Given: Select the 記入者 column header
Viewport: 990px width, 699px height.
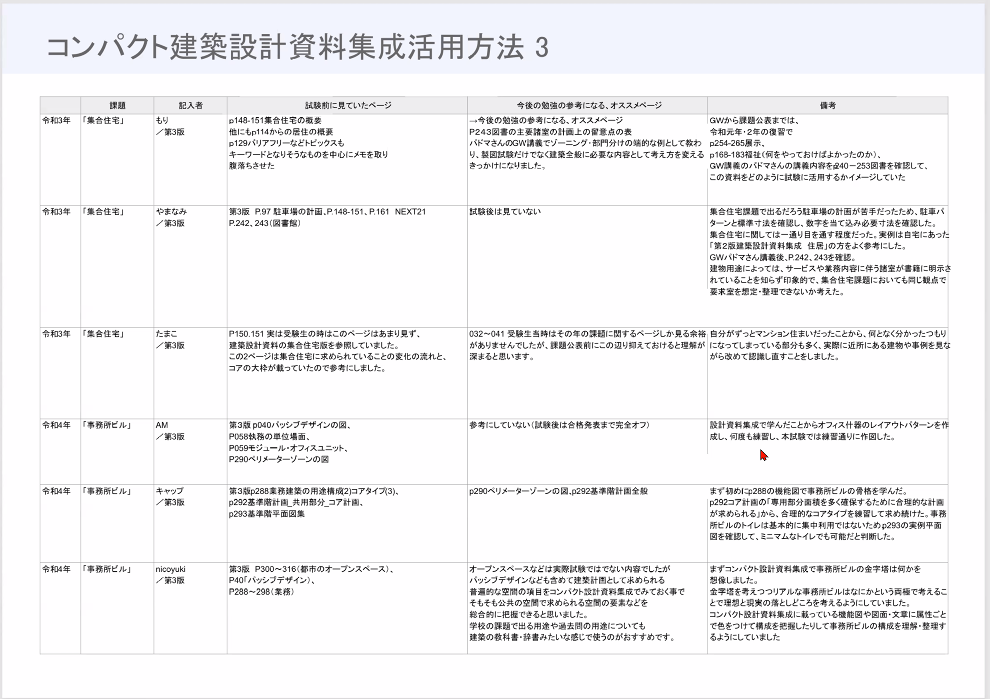Looking at the screenshot, I should 190,105.
